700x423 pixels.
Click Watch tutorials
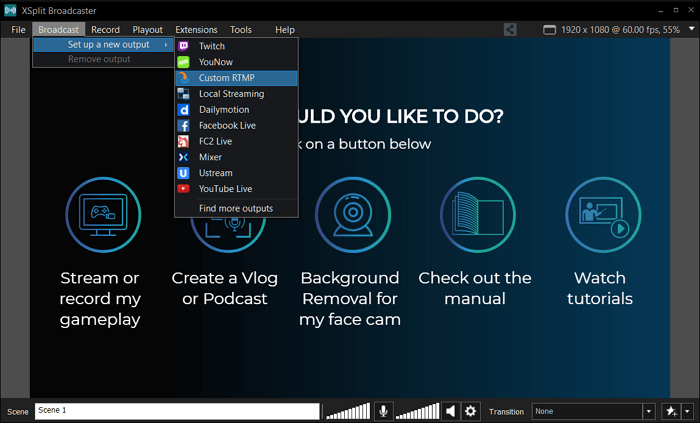(x=600, y=288)
